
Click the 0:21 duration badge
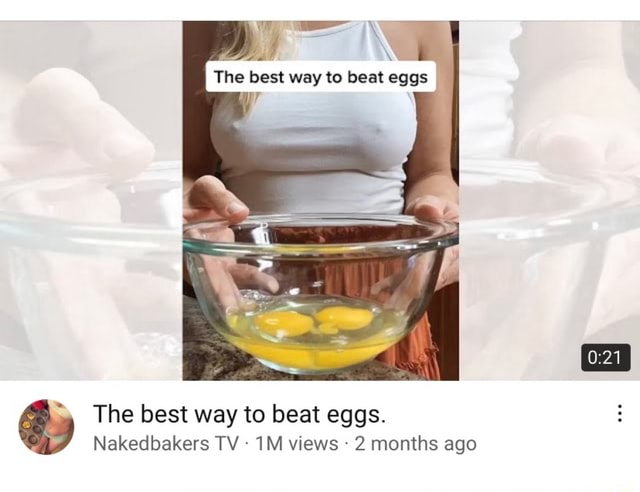(x=606, y=358)
